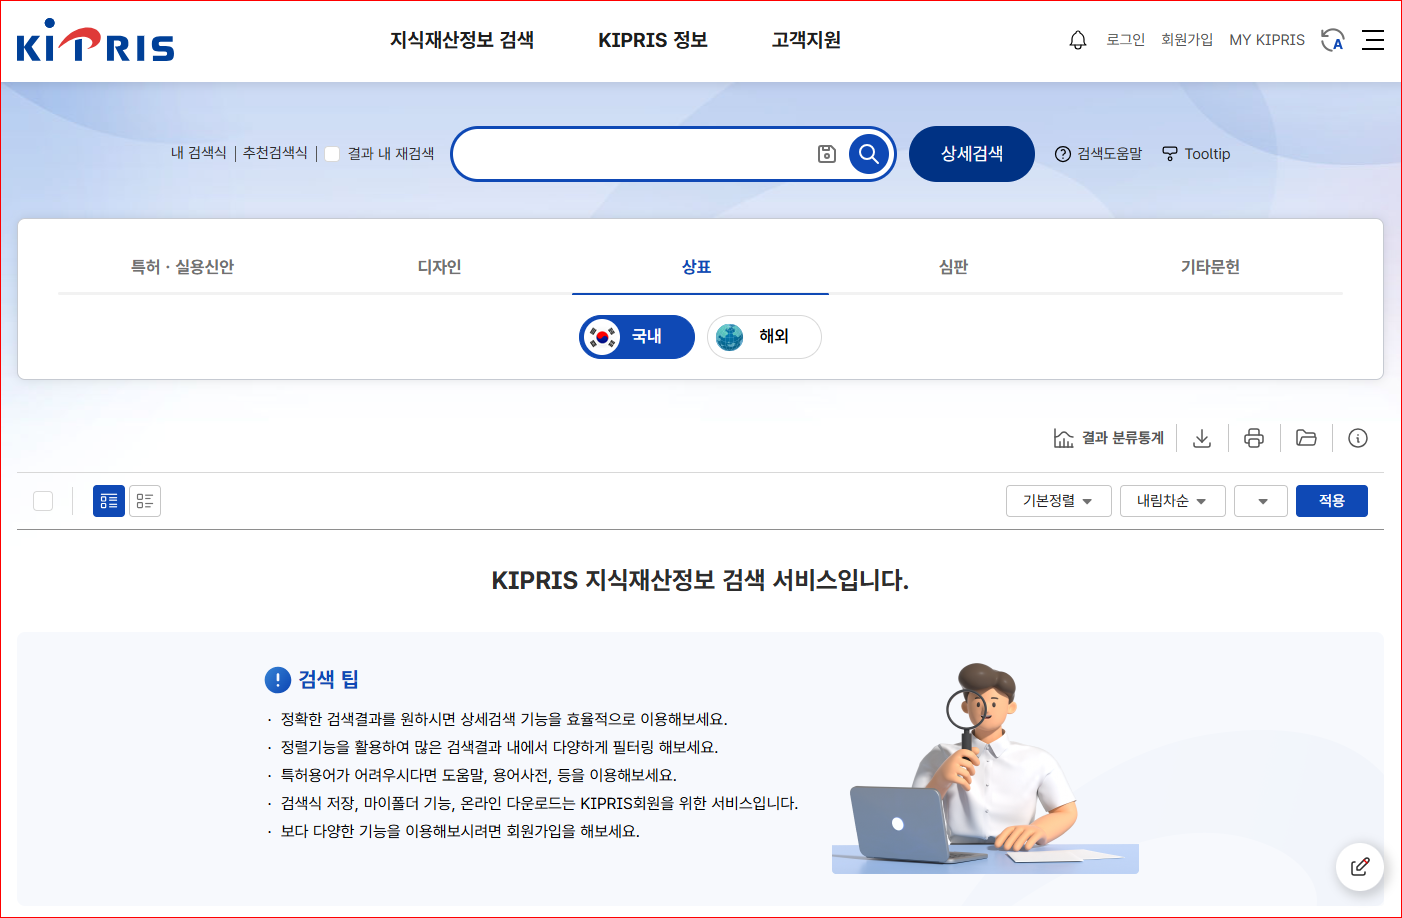Click tip line starting 특허용어가 어려우시다면
The width and height of the screenshot is (1402, 918).
point(478,775)
